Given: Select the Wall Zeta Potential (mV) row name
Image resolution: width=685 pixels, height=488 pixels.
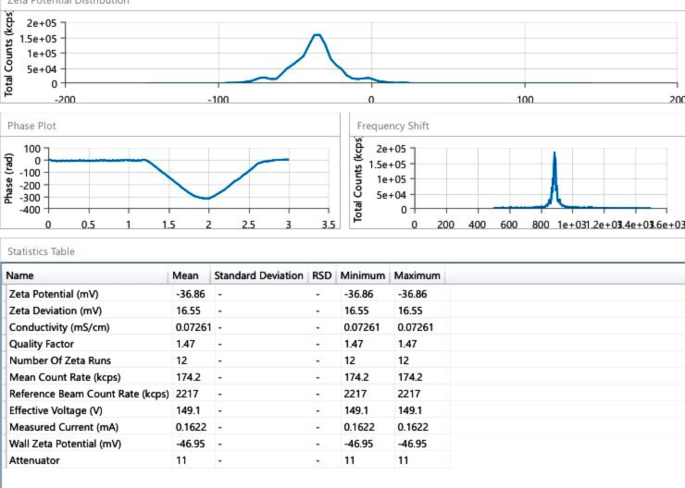Looking at the screenshot, I should click(65, 443).
